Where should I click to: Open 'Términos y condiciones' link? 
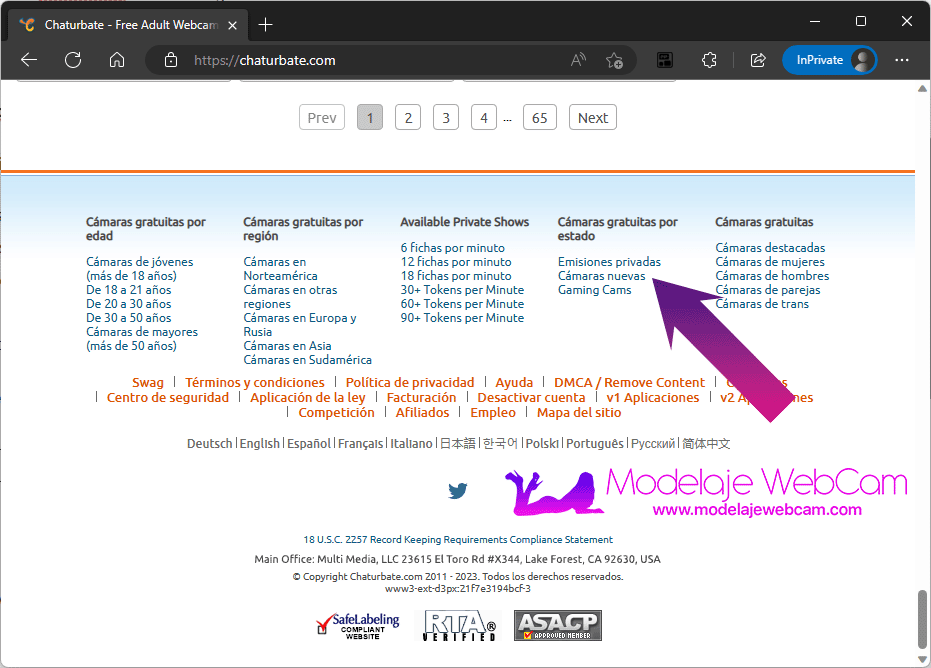[255, 382]
